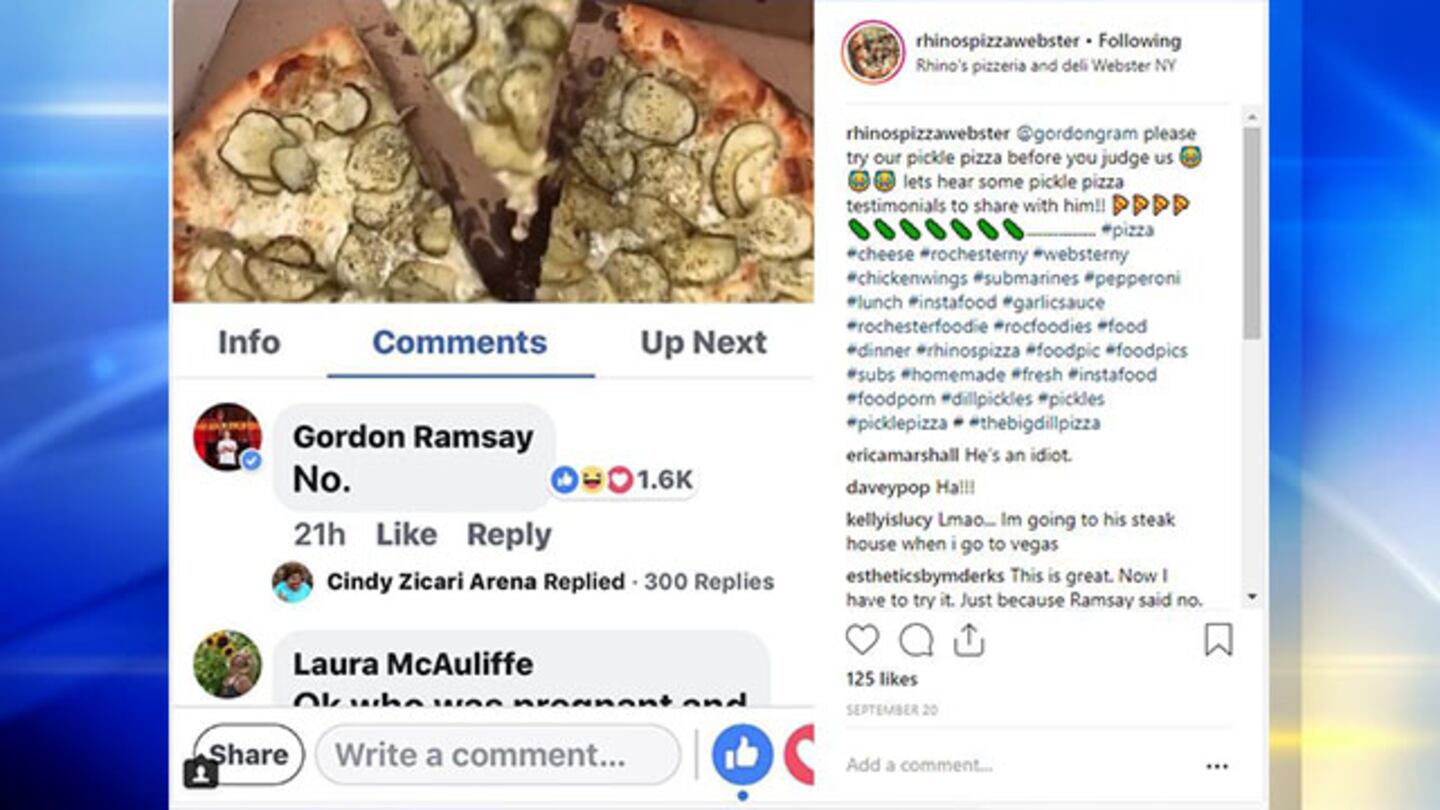Focus the Write a comment field
Image resolution: width=1440 pixels, height=810 pixels.
coord(498,755)
